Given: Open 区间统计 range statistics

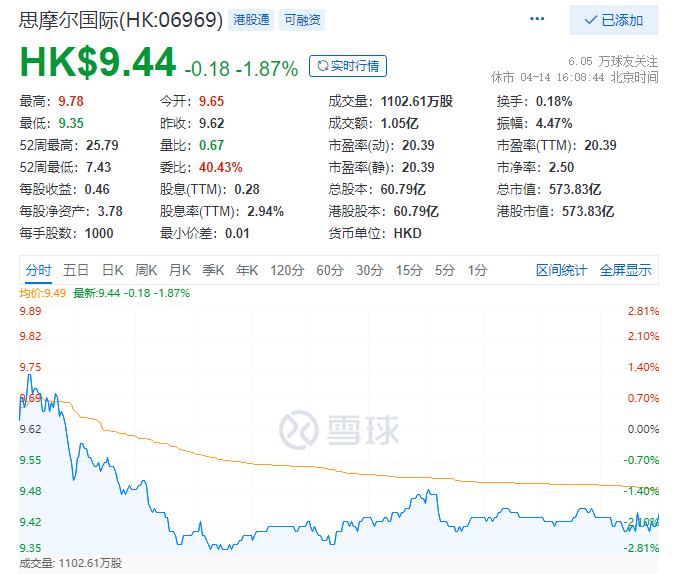Looking at the screenshot, I should (x=561, y=270).
